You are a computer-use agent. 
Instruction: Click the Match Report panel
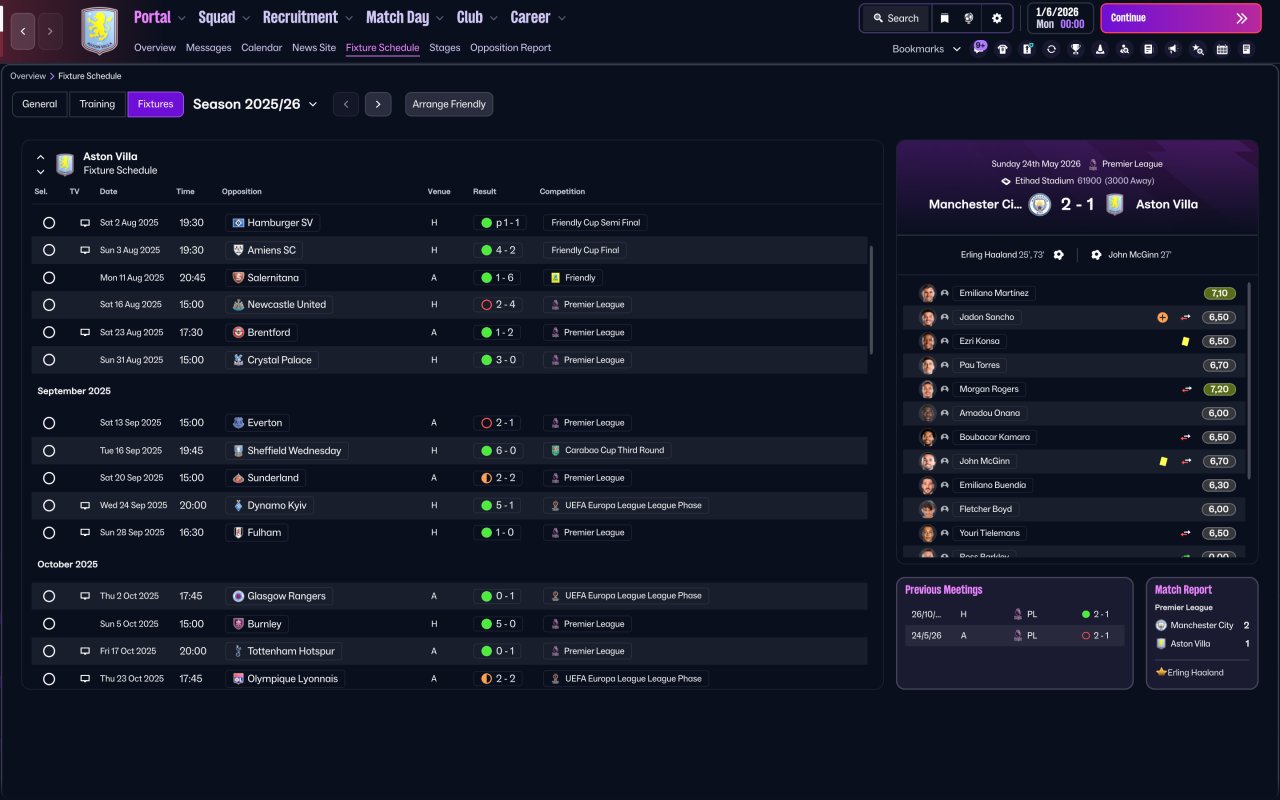[x=1202, y=633]
